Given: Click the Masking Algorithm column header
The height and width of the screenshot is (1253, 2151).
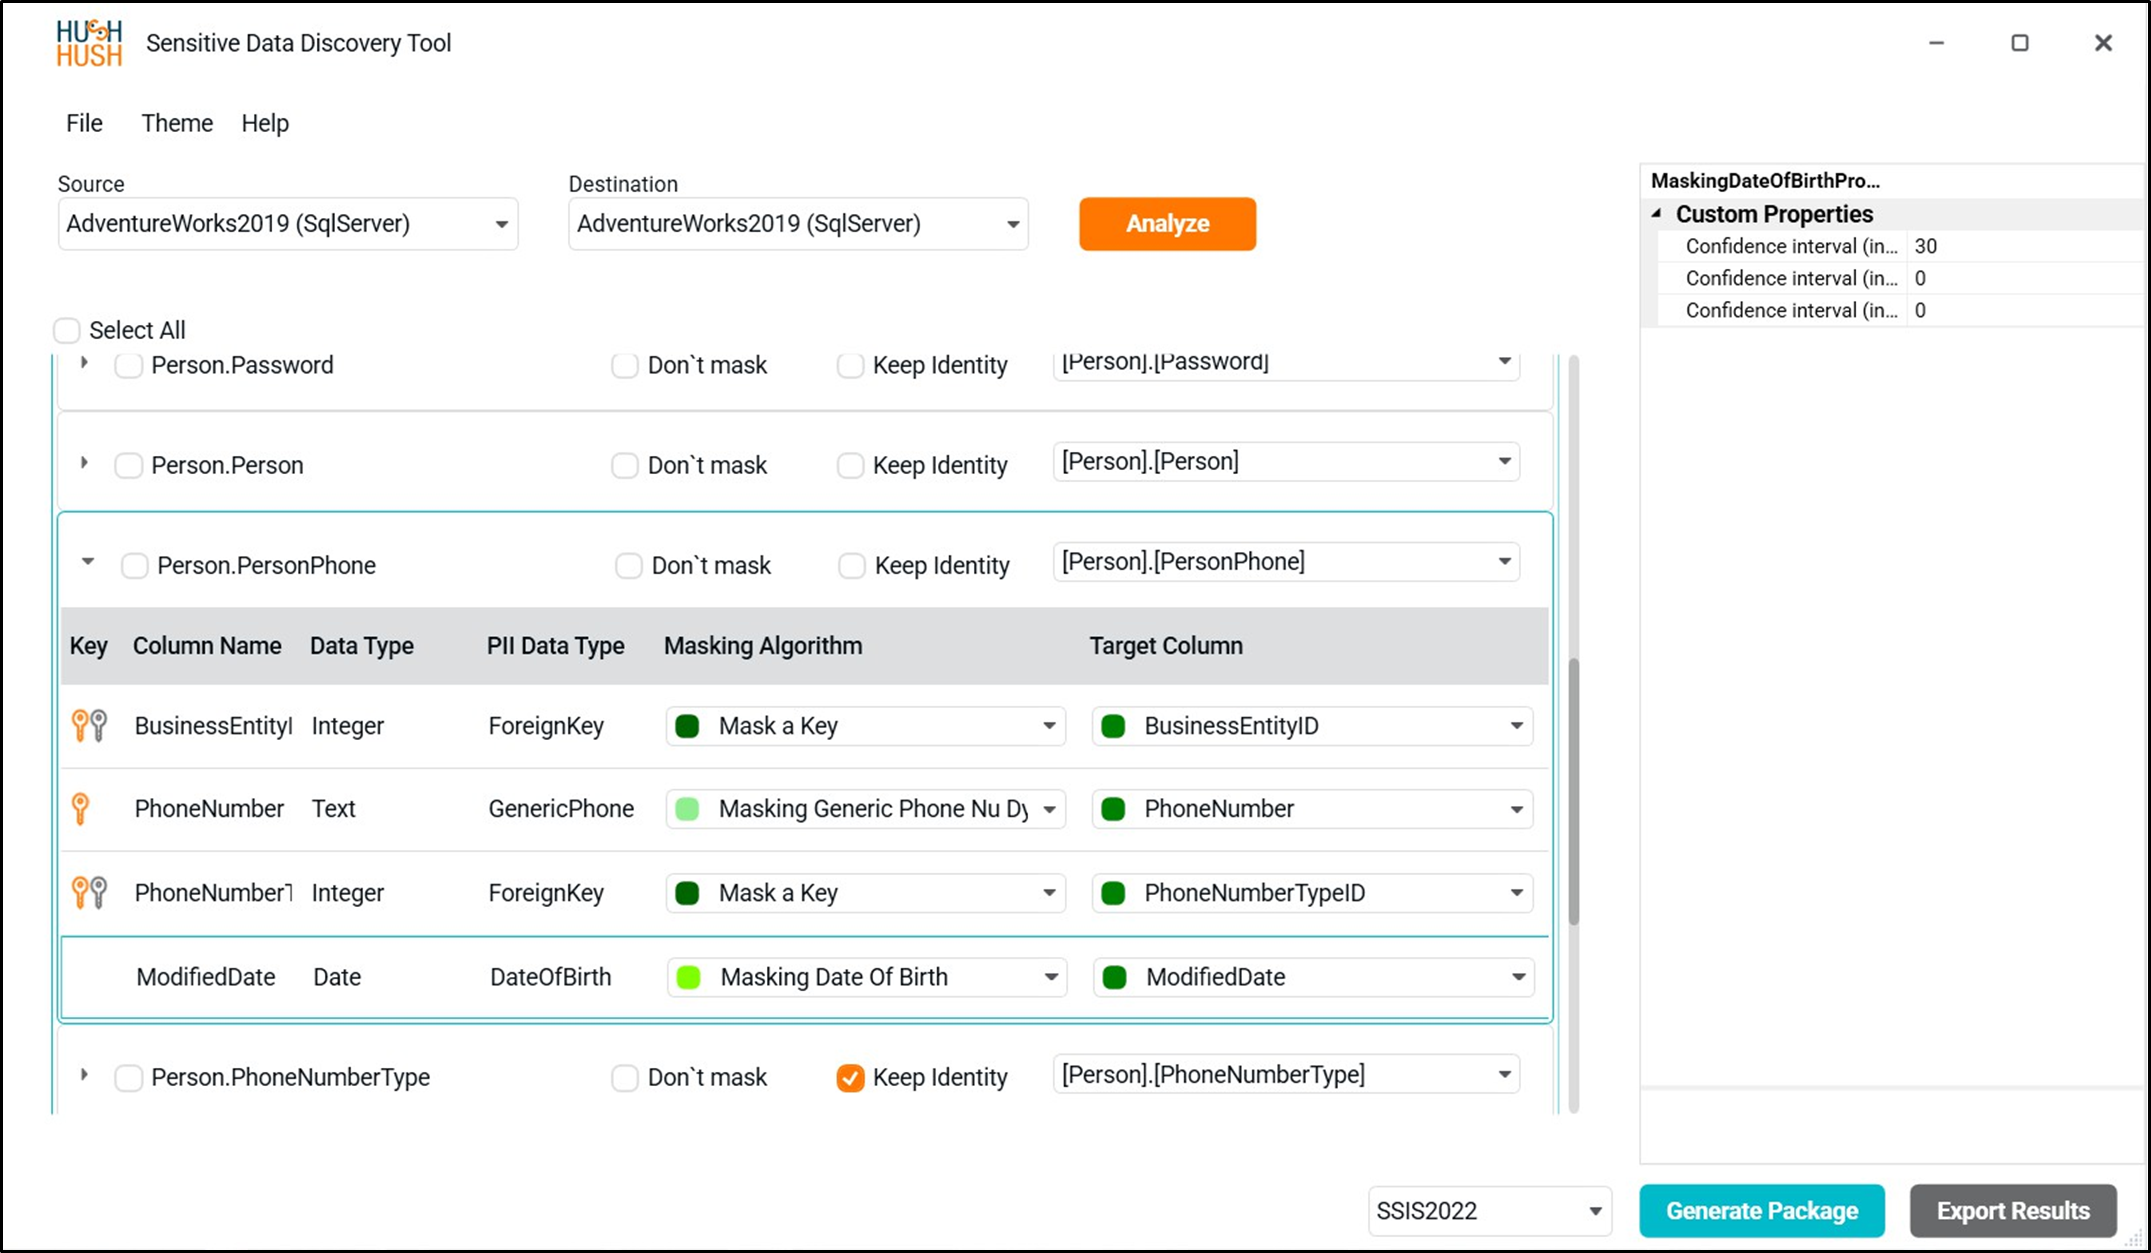Looking at the screenshot, I should 763,646.
